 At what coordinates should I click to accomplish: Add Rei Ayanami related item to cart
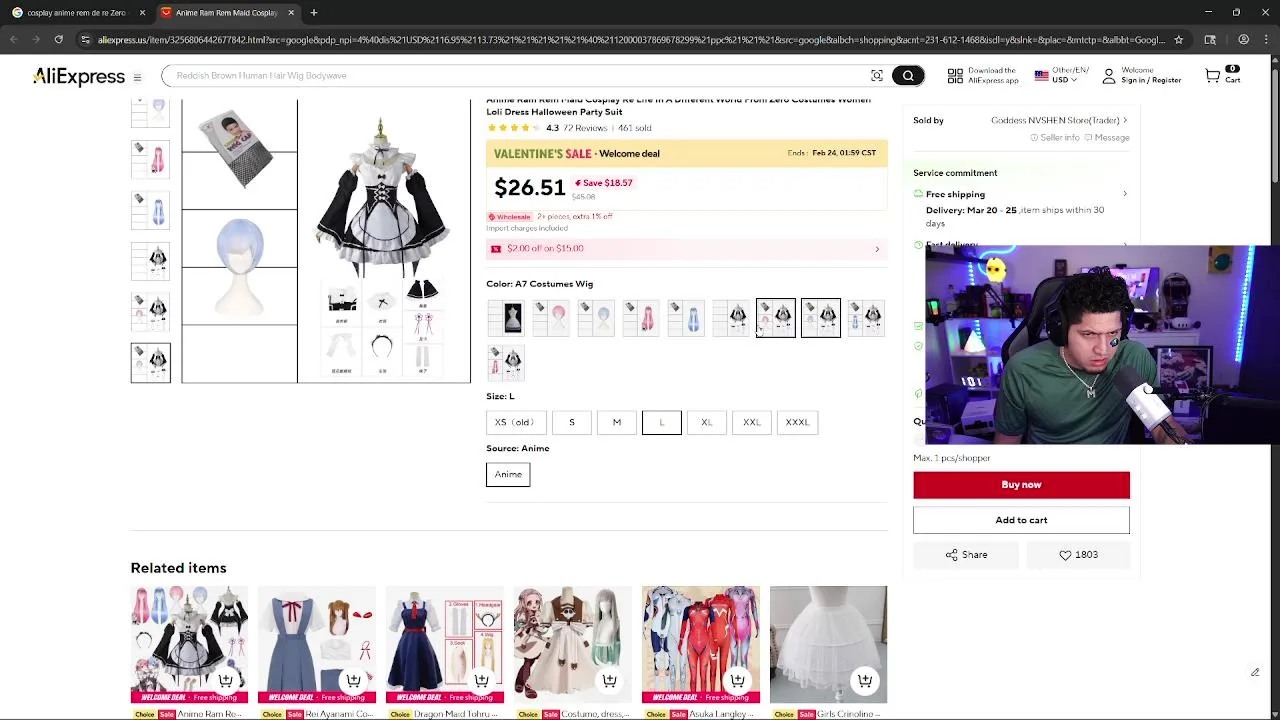353,681
